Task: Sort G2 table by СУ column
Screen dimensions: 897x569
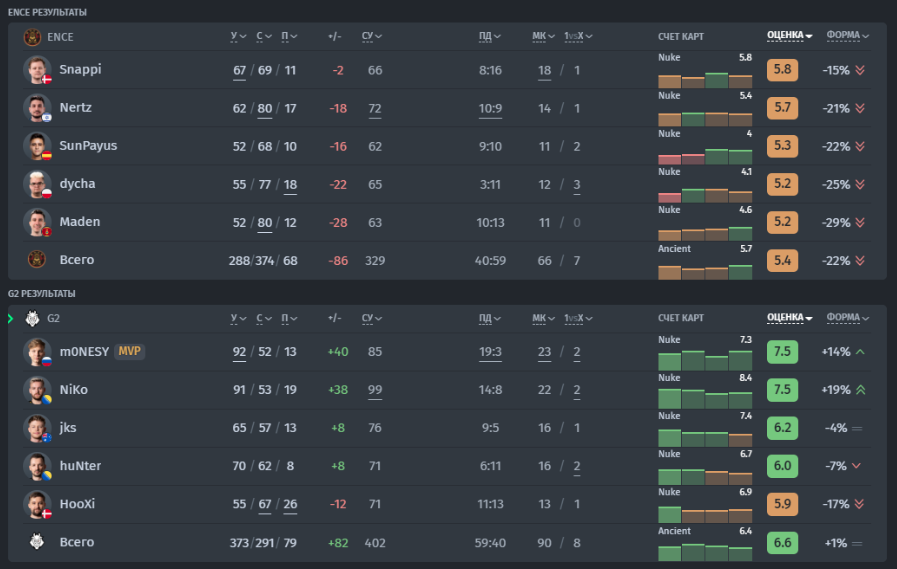Action: pyautogui.click(x=372, y=318)
